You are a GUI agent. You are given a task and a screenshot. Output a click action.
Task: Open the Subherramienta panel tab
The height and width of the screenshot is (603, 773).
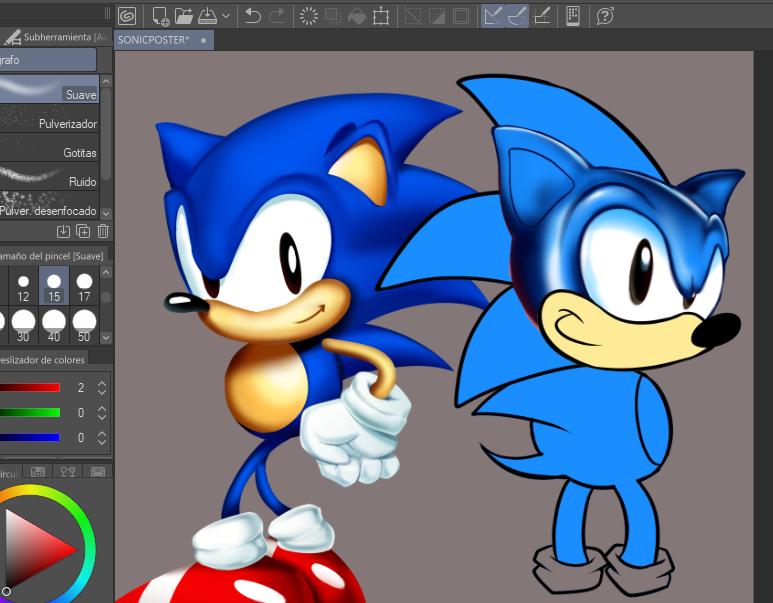click(55, 37)
